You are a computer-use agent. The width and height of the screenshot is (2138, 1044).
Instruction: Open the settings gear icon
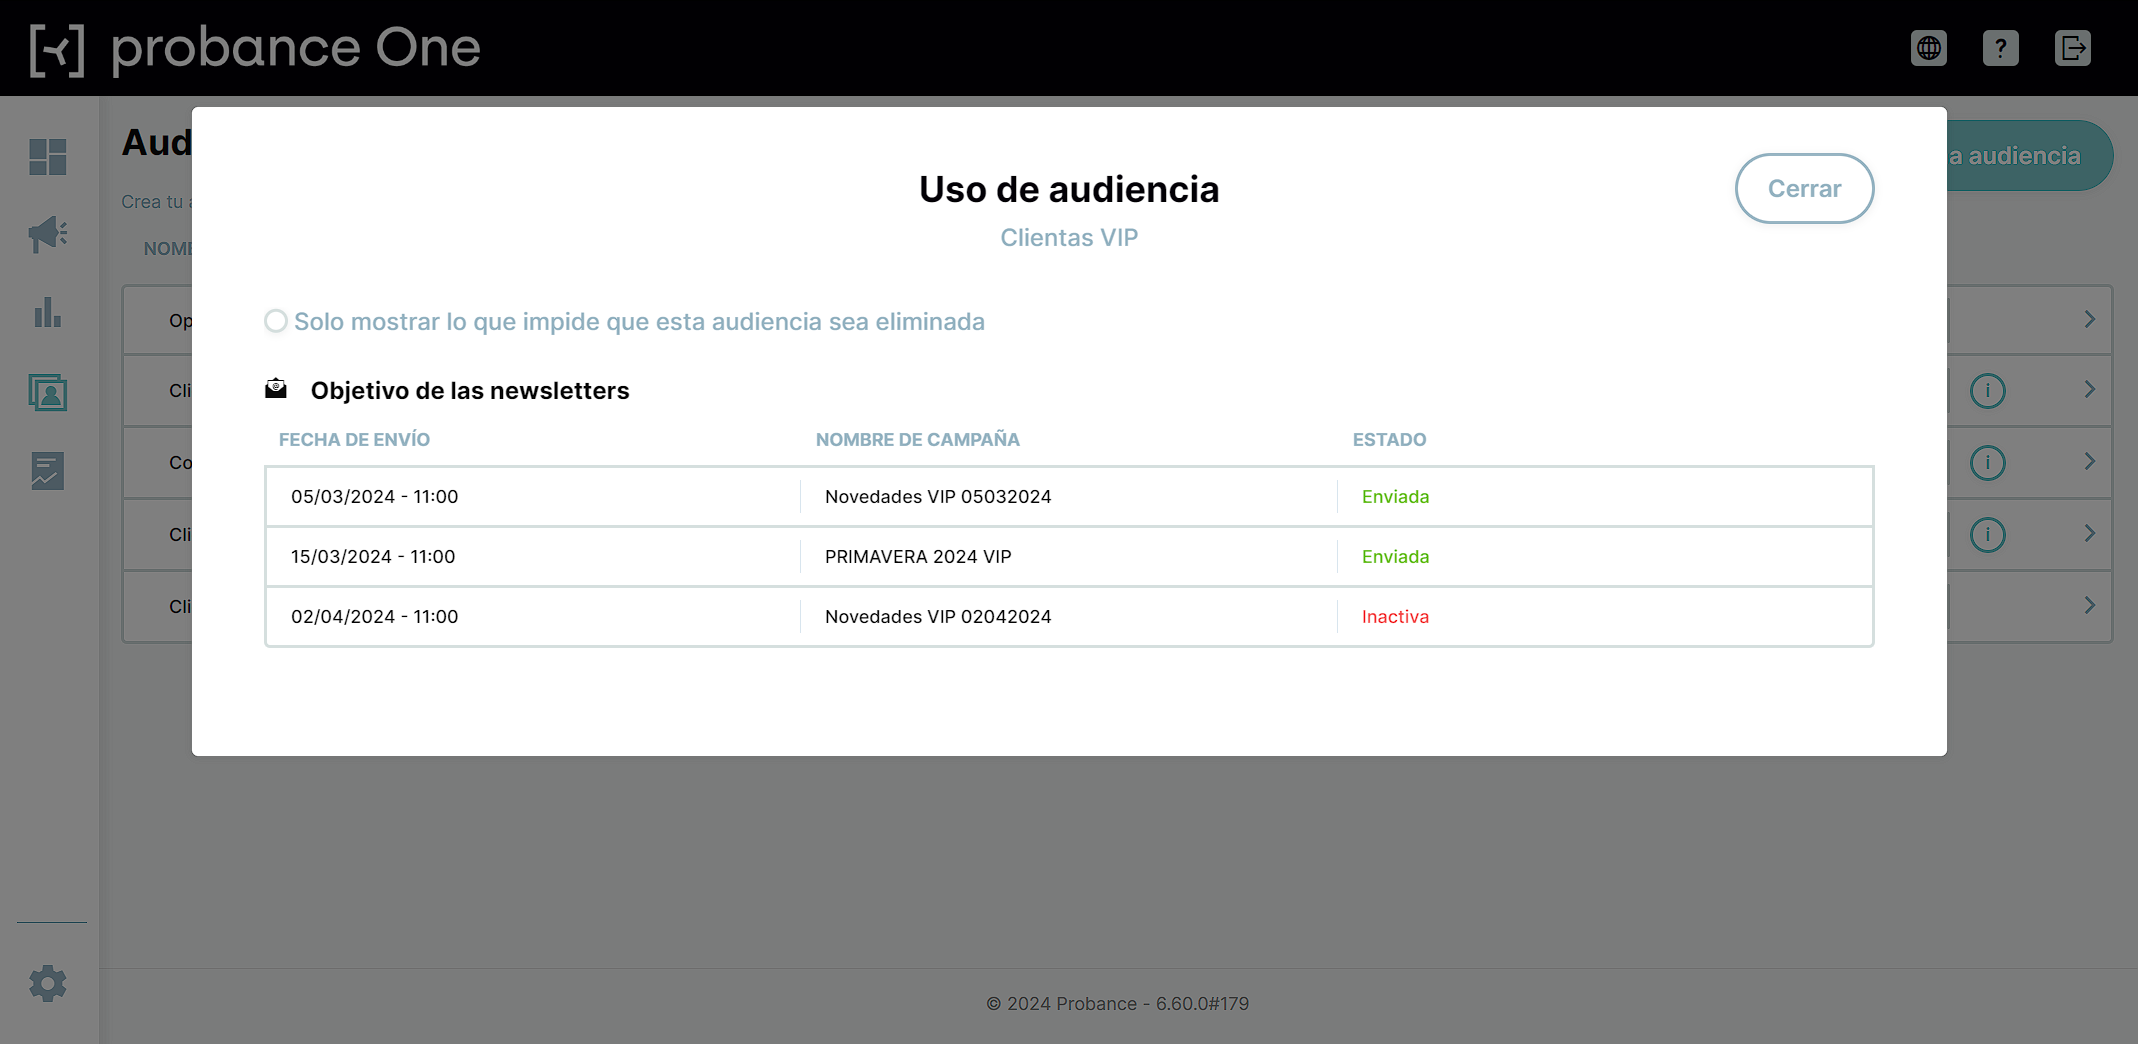pyautogui.click(x=48, y=984)
